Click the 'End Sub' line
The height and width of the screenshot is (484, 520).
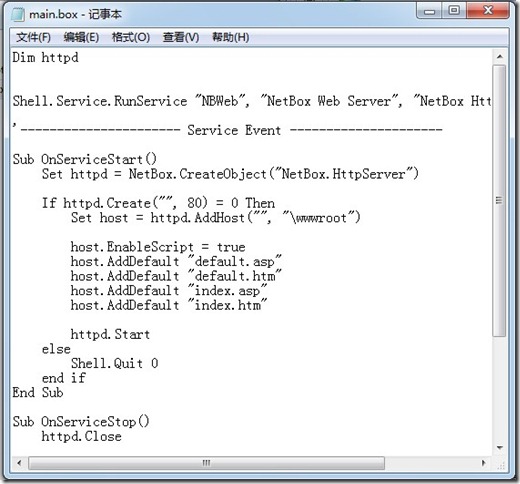tap(38, 393)
